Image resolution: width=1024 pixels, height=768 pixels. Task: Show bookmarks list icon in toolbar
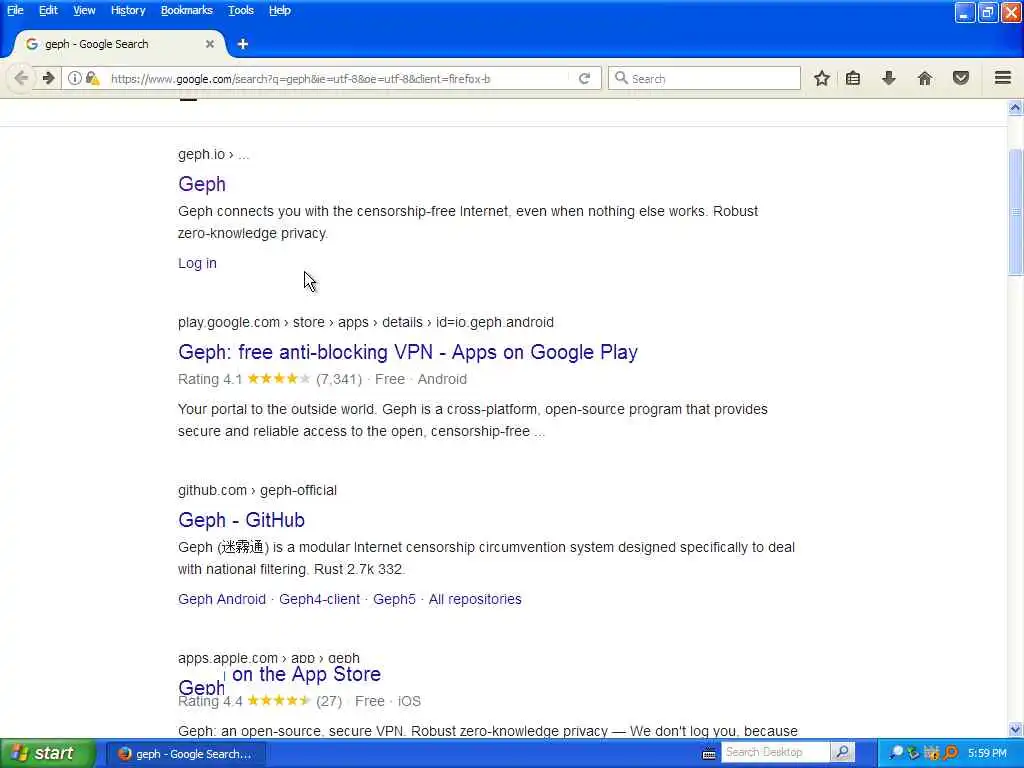click(x=853, y=78)
